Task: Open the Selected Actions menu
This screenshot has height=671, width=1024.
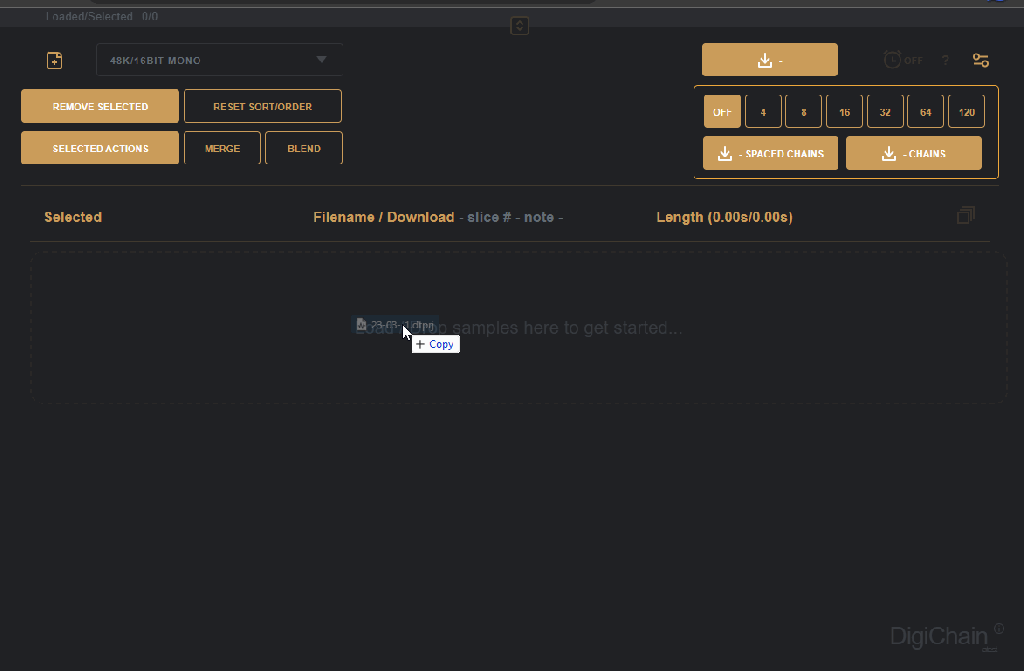Action: click(x=100, y=148)
